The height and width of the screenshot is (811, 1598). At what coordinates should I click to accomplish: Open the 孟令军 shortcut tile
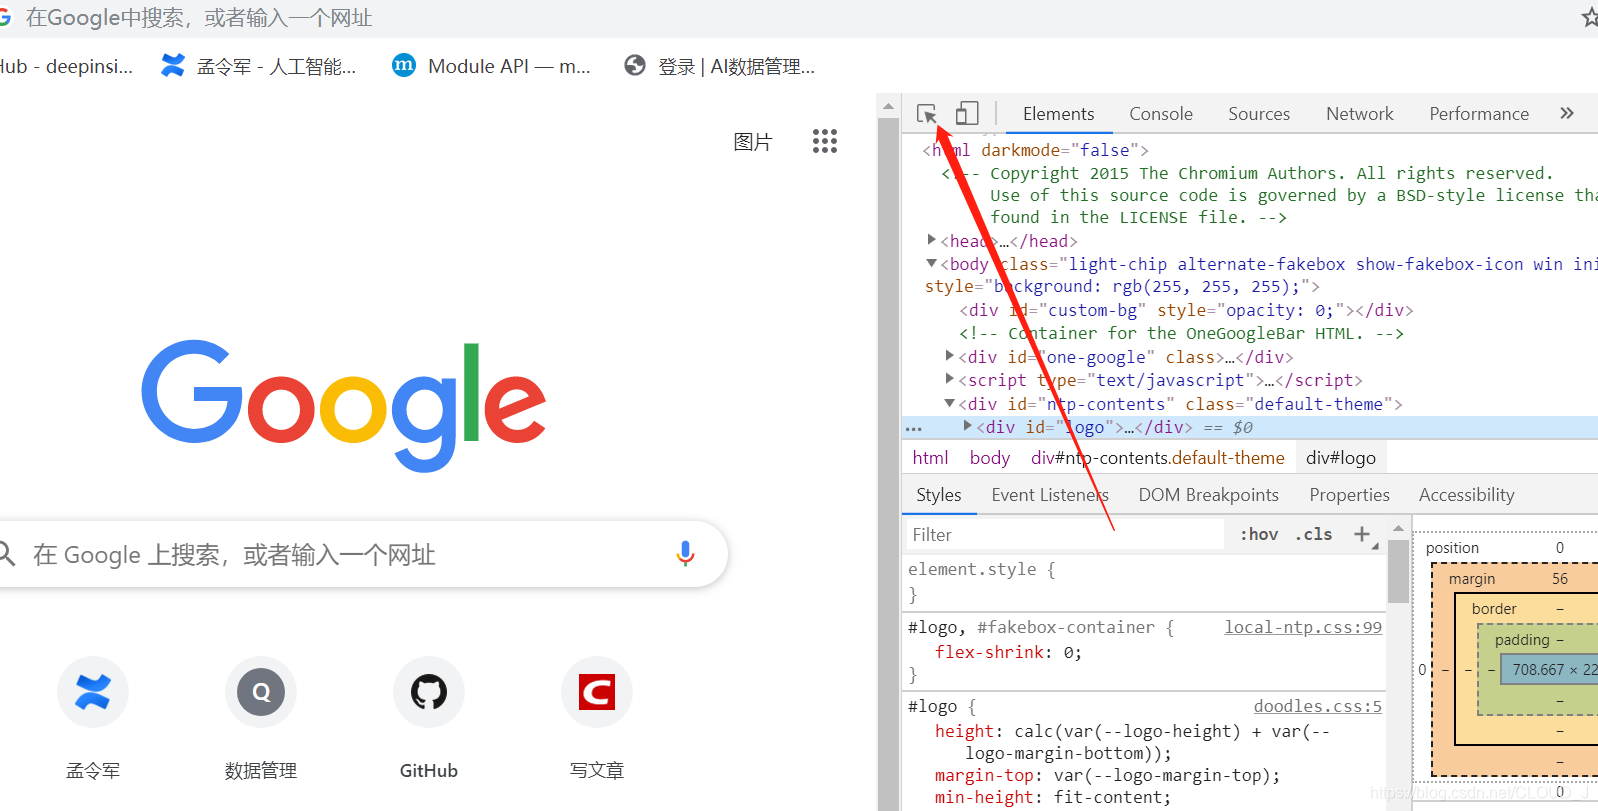pos(93,719)
